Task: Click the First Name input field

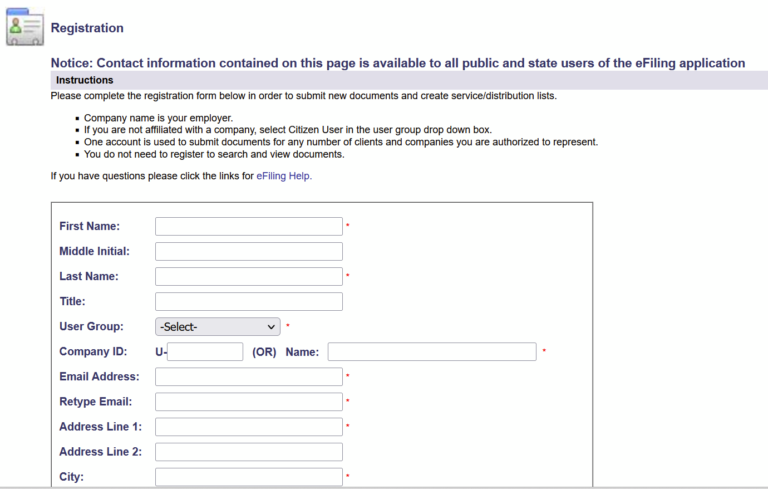Action: coord(249,226)
